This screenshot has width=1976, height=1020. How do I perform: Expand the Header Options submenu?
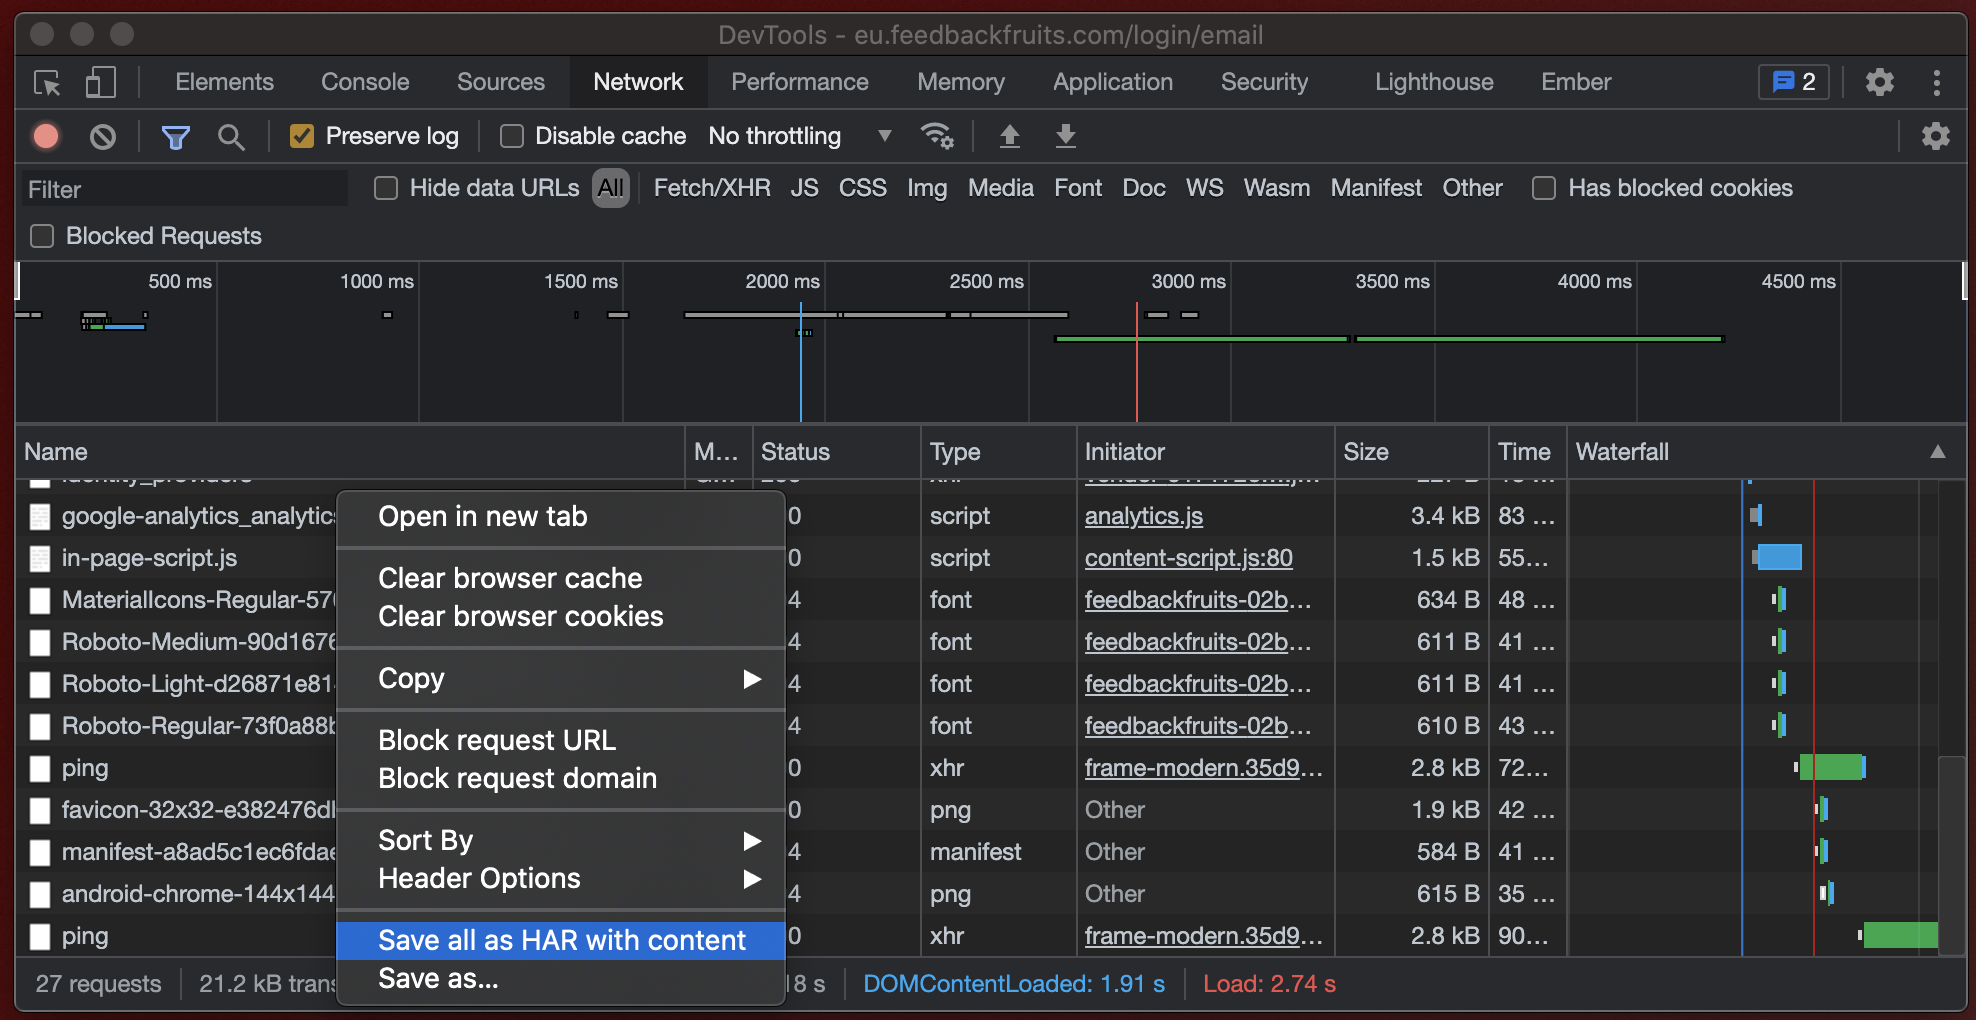[561, 879]
